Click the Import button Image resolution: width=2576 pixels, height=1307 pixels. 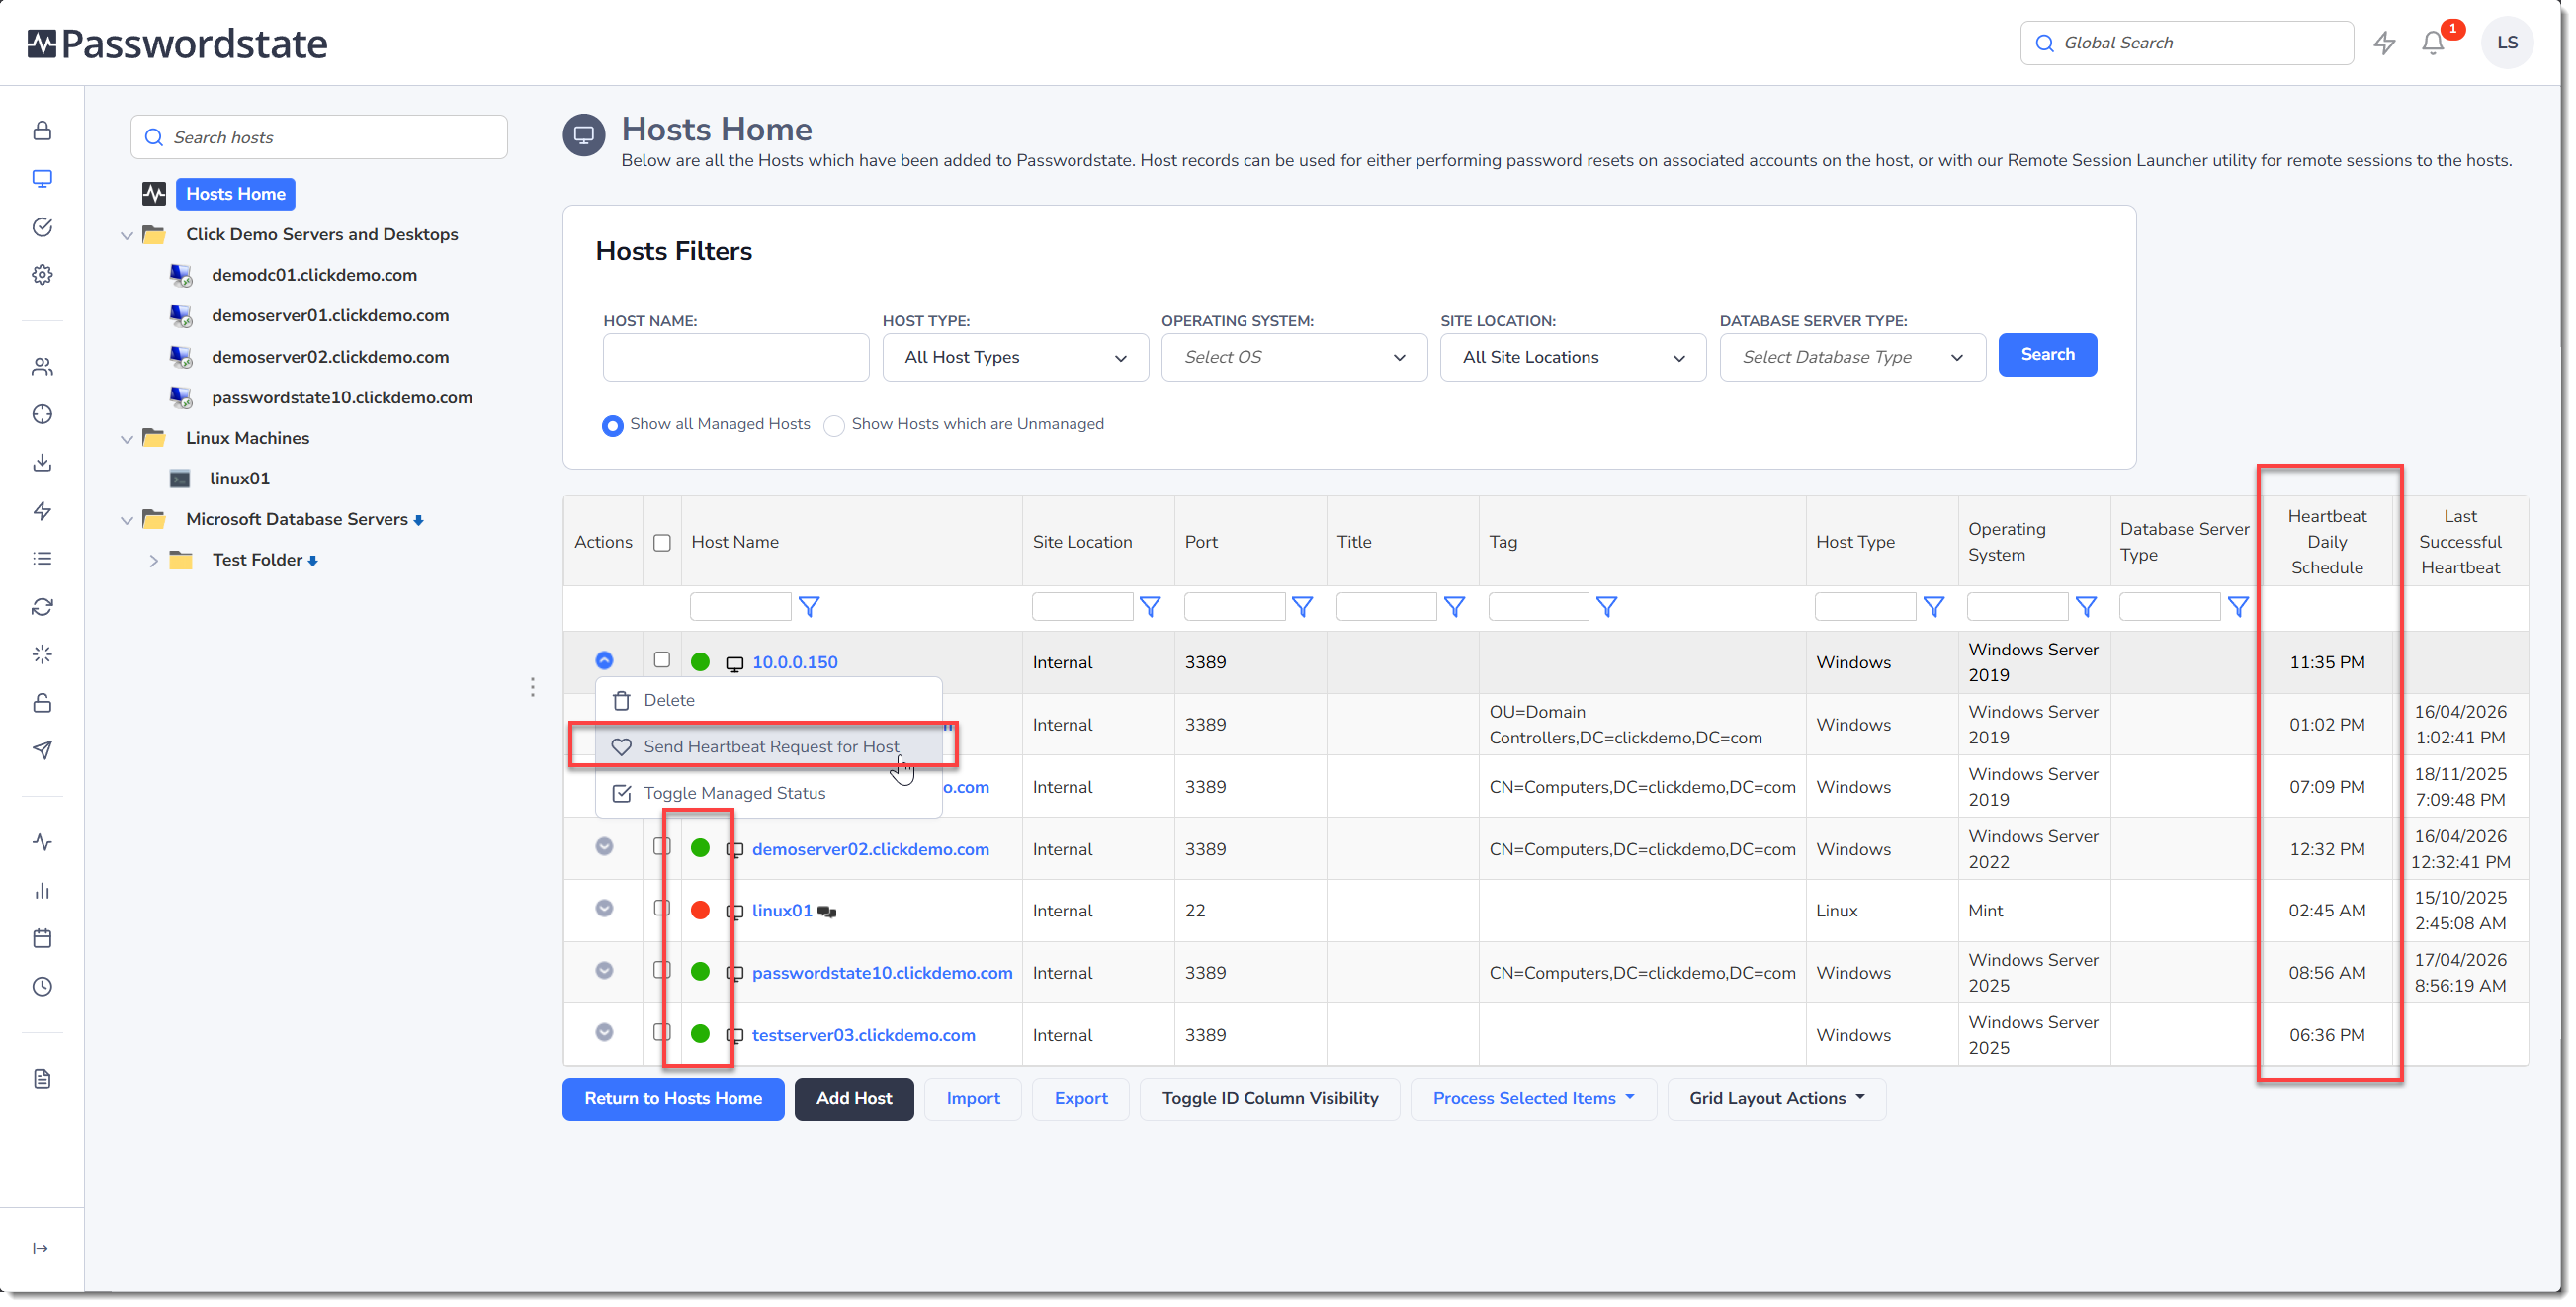(973, 1099)
